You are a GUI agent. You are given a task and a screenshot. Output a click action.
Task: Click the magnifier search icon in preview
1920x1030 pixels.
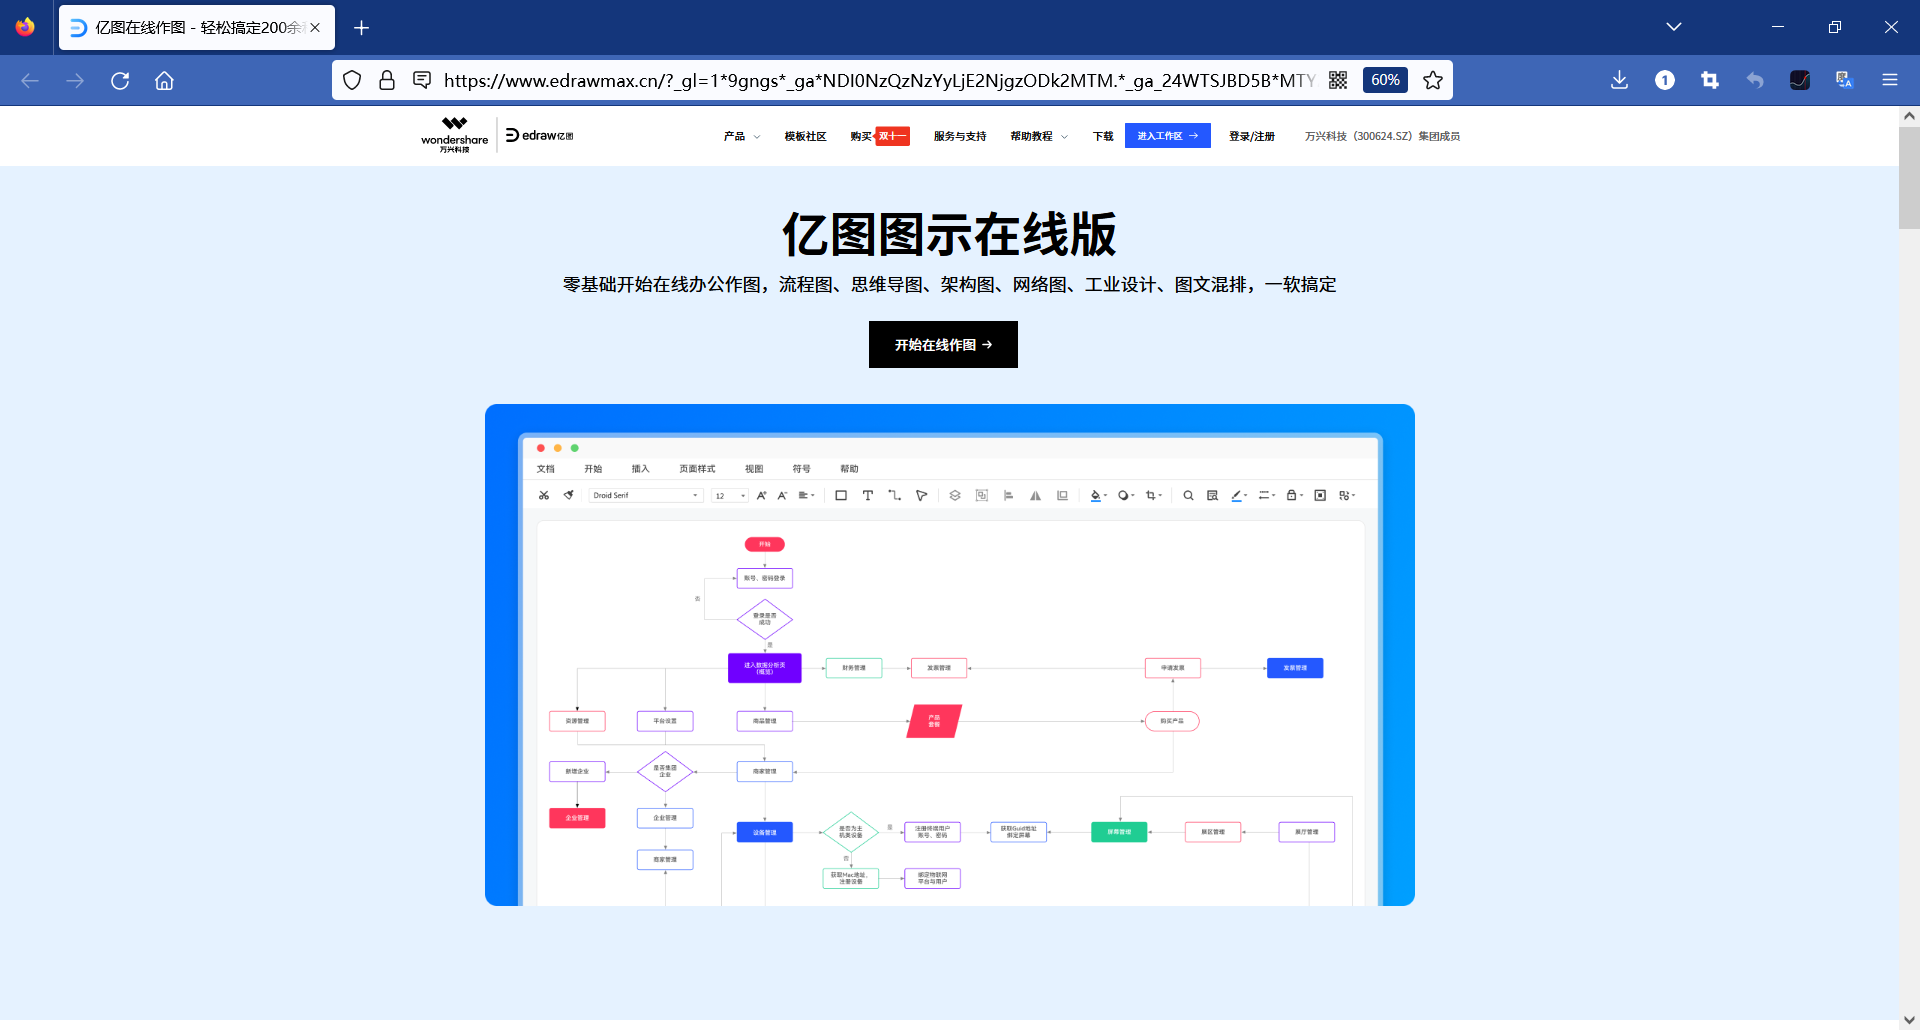[x=1188, y=495]
